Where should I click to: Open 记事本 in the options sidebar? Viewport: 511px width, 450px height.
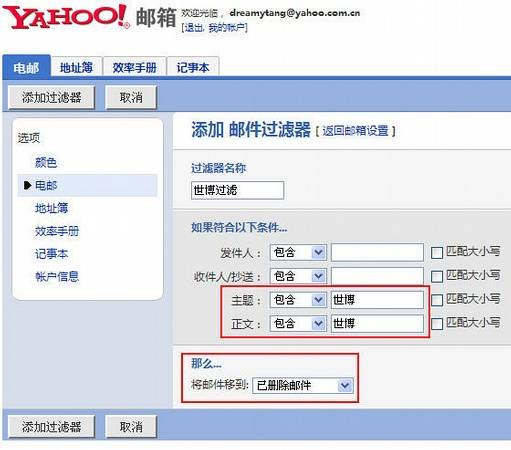click(x=52, y=254)
